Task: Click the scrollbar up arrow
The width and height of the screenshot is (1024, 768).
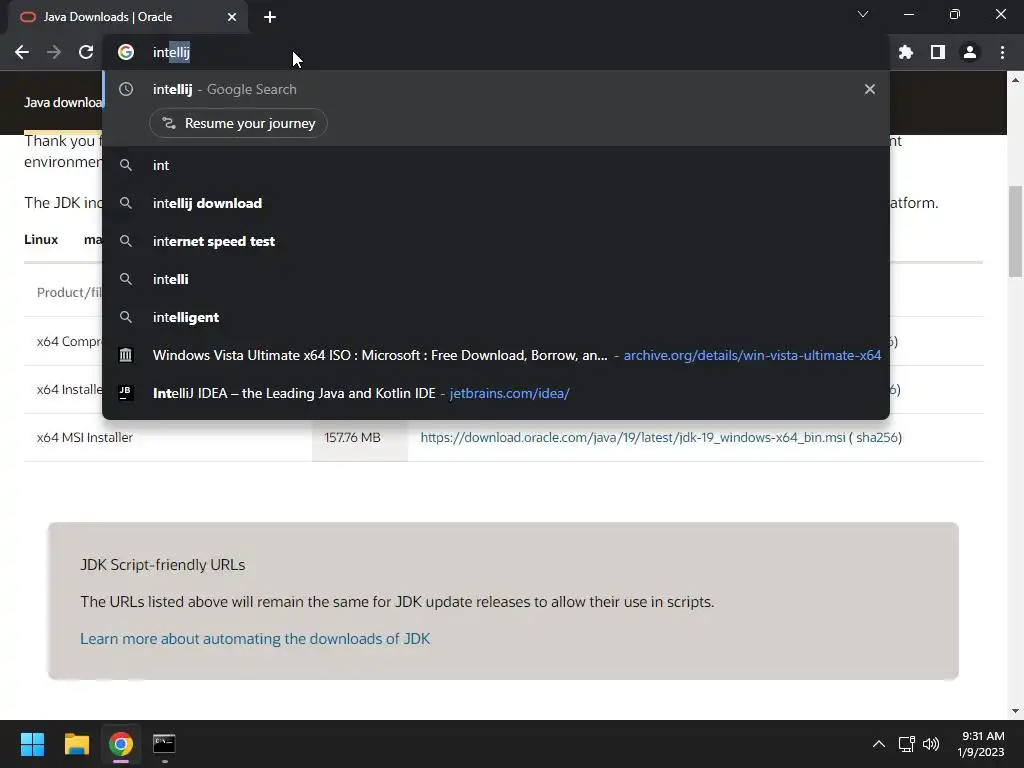Action: click(x=1015, y=80)
